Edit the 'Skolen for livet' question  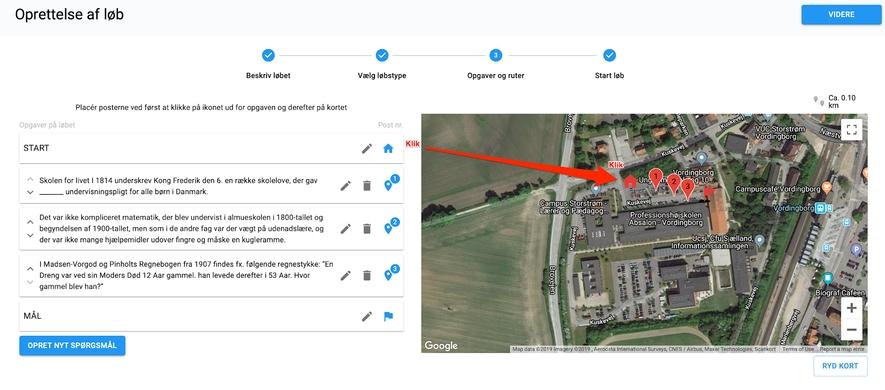coord(345,186)
